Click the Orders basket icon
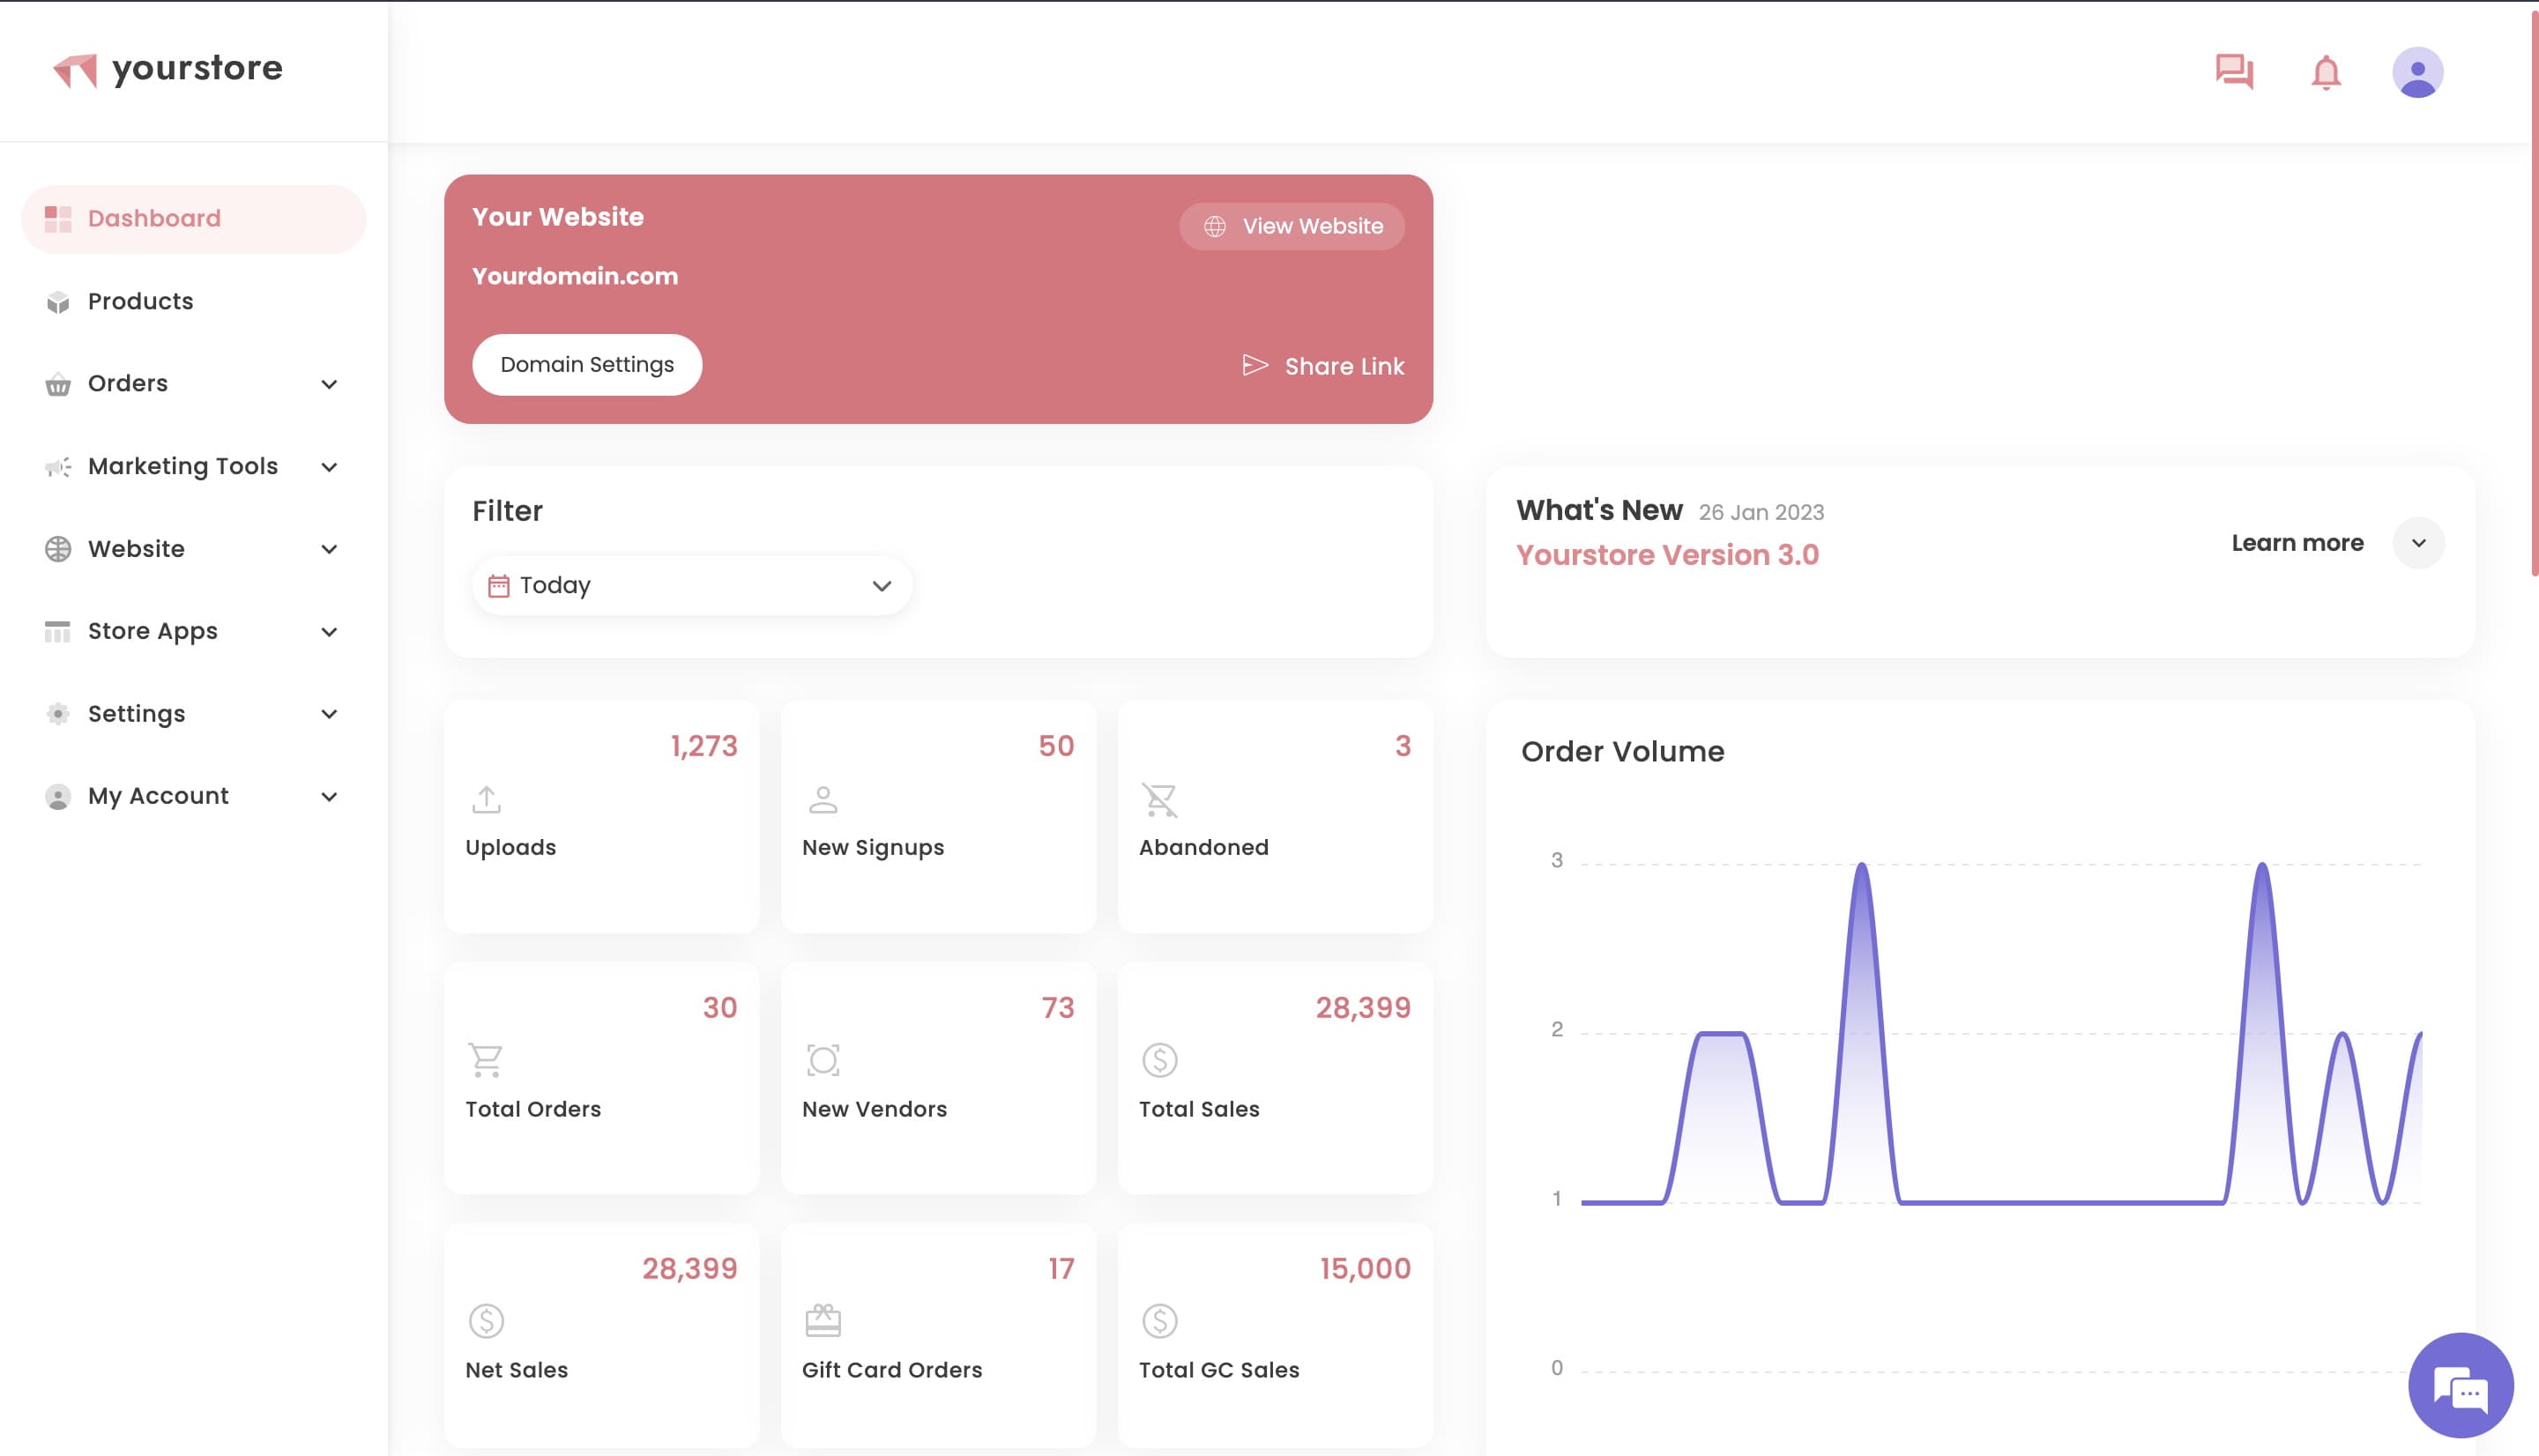 pos(57,383)
